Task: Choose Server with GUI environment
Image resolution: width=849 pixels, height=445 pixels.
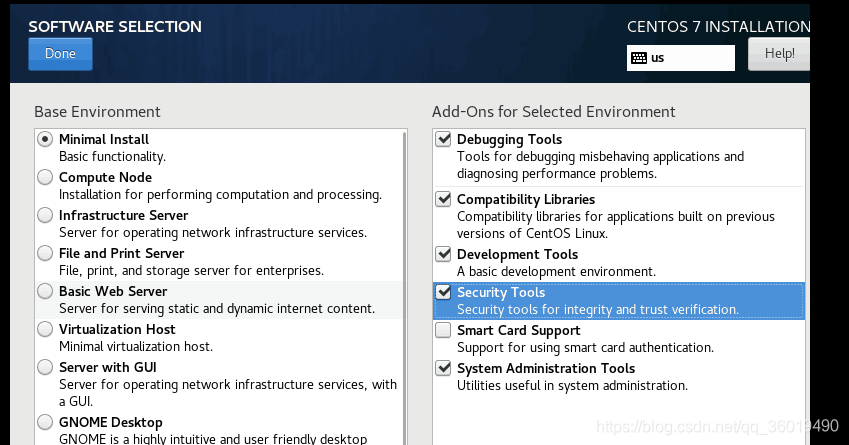Action: coord(45,368)
